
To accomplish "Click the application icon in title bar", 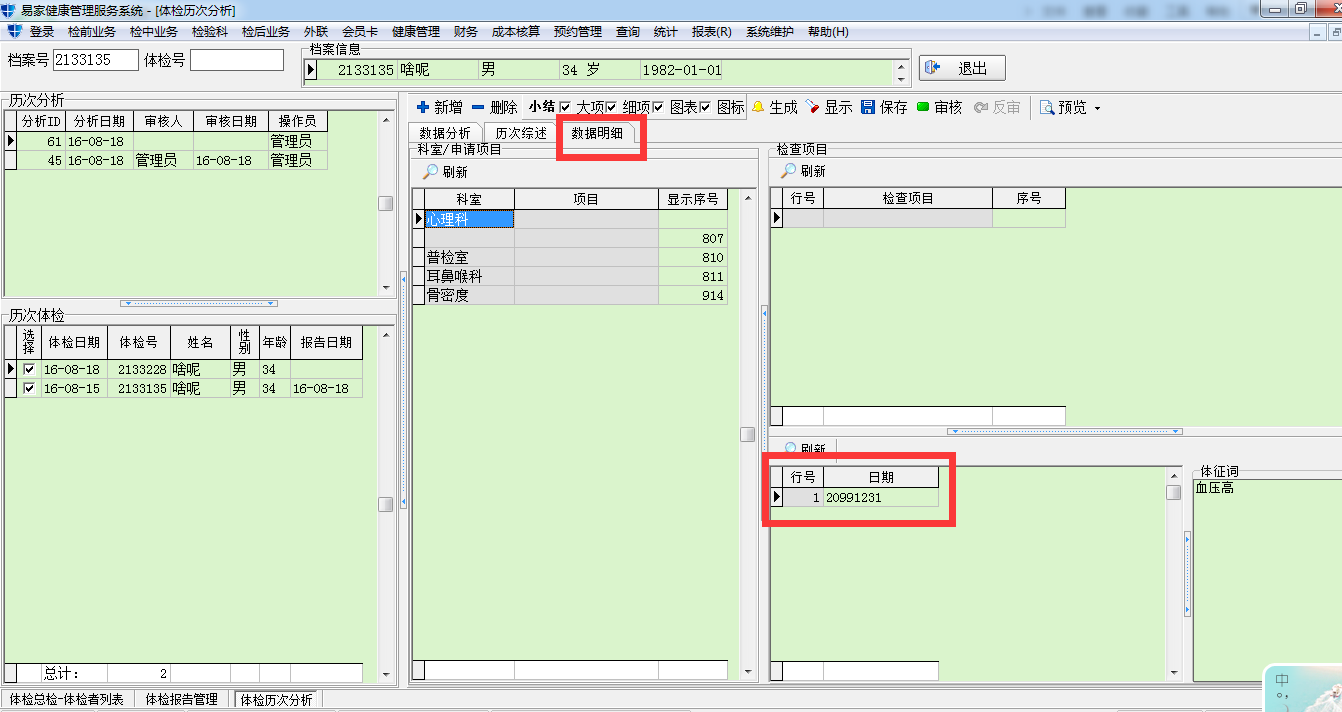I will click(10, 9).
